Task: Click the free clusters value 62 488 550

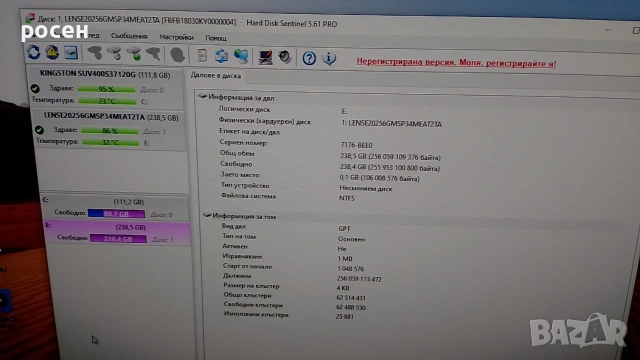Action: click(351, 307)
